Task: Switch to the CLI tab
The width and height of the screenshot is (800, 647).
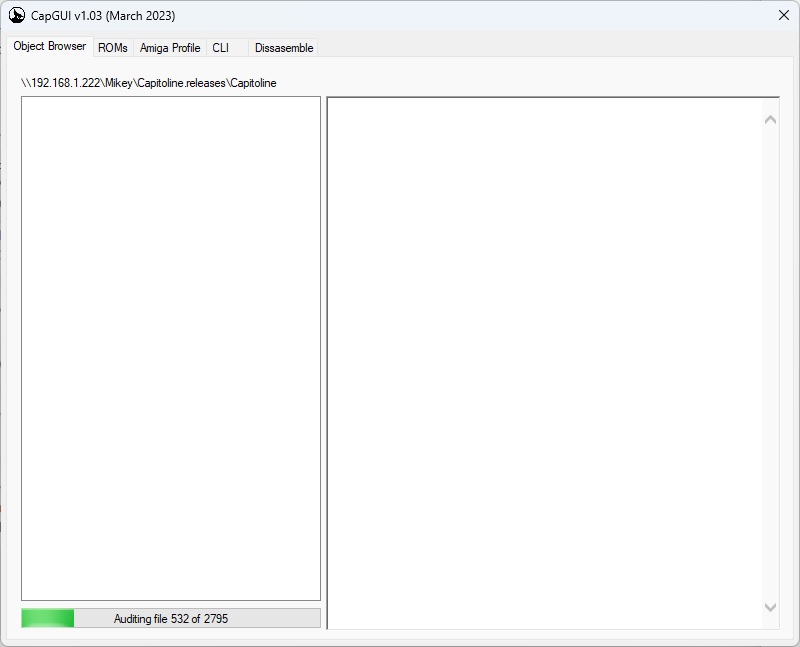Action: [227, 48]
